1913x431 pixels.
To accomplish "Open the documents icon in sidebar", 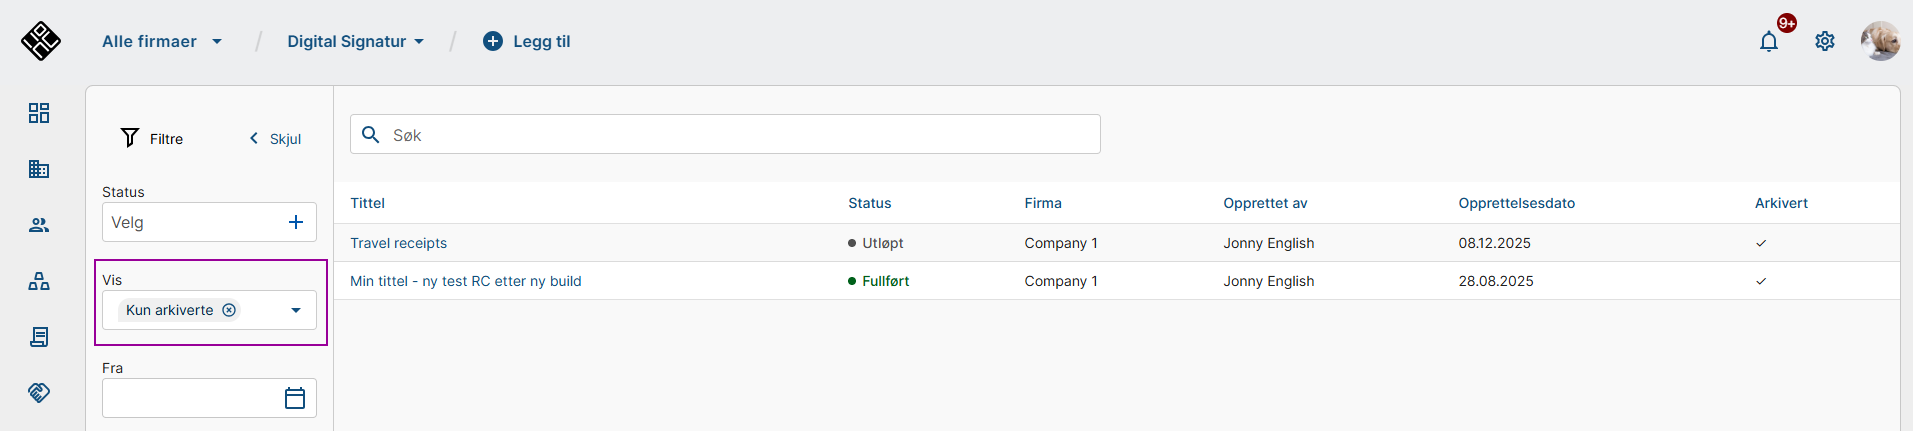I will (39, 337).
